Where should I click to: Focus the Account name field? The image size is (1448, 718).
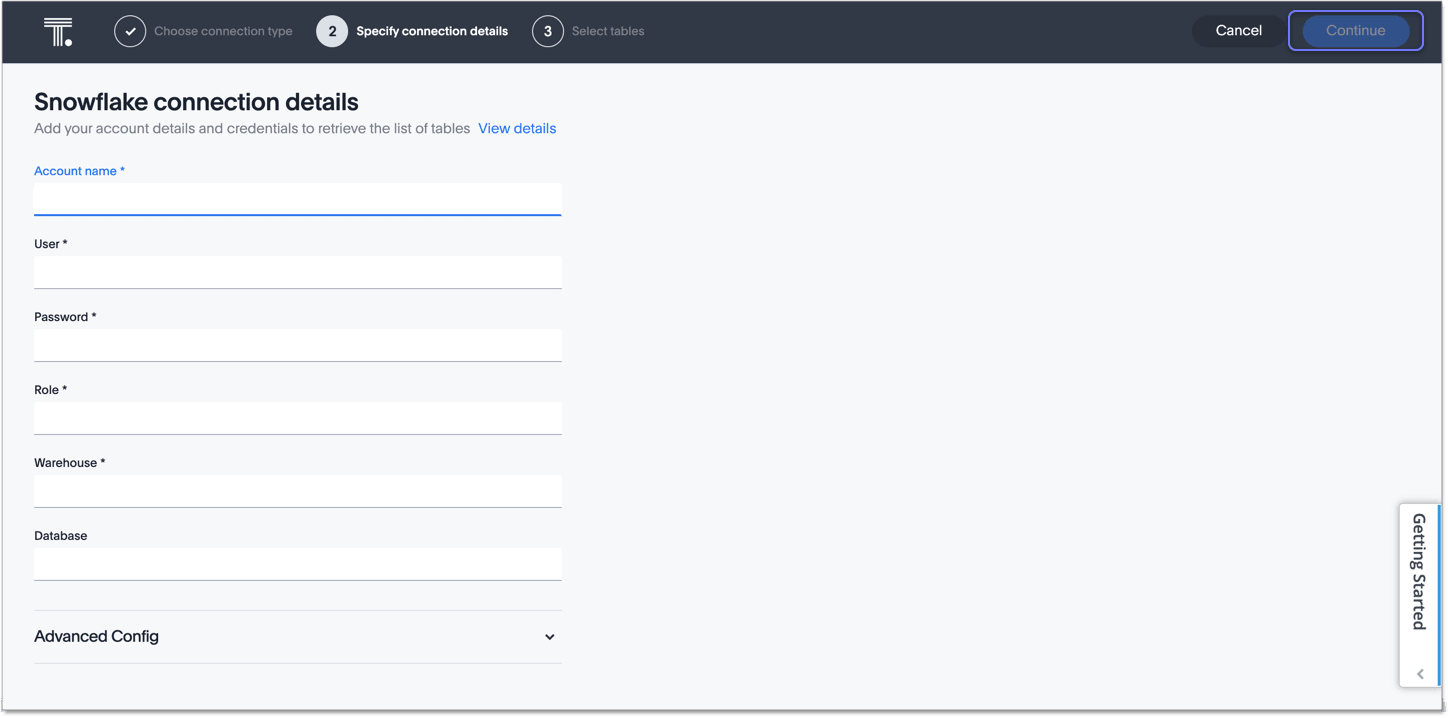point(297,199)
